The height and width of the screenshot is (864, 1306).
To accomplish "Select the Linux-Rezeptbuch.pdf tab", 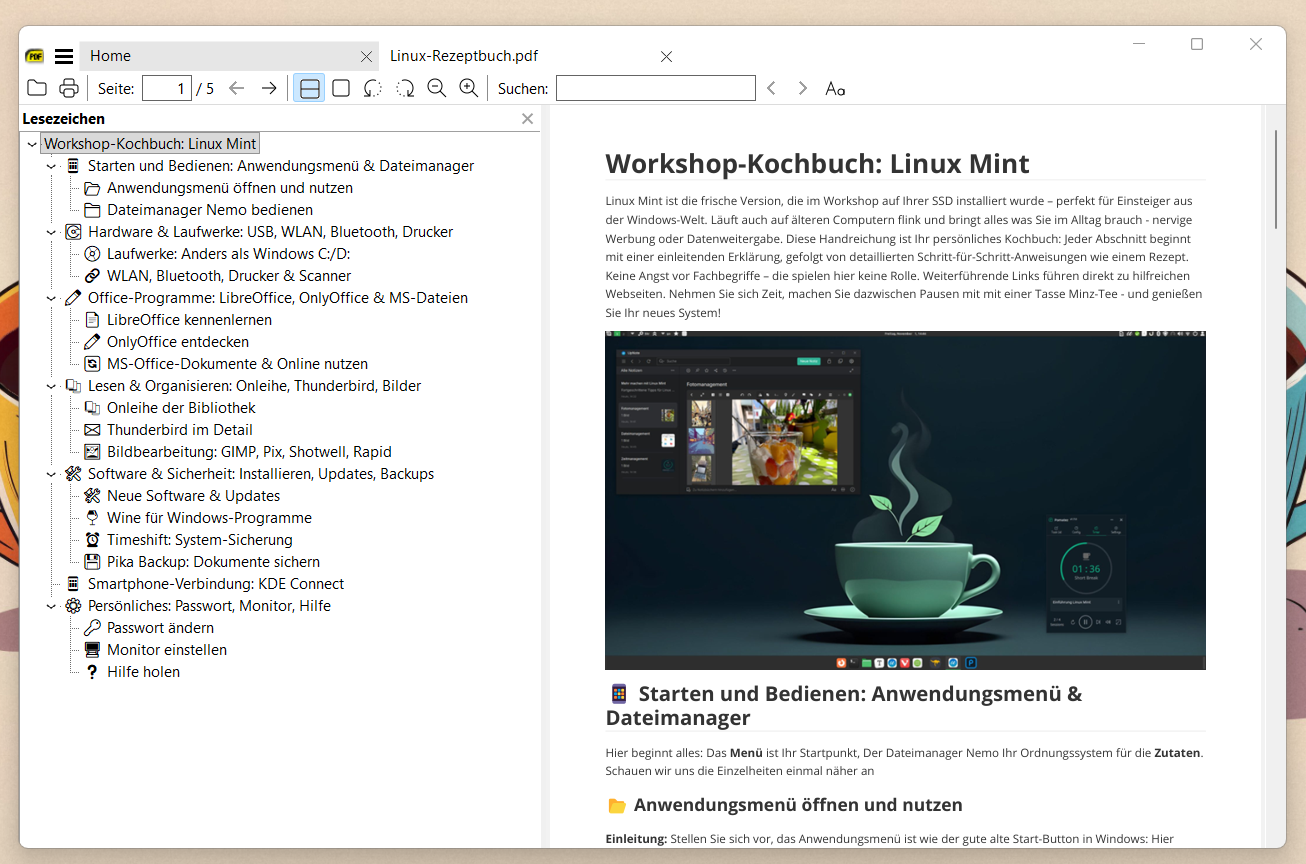I will (464, 56).
